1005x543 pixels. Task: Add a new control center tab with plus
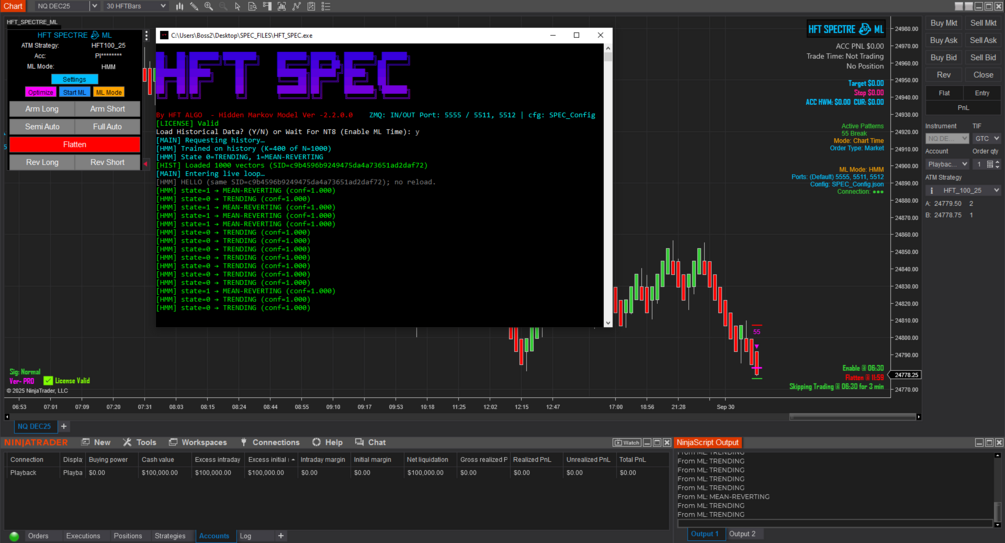[x=280, y=535]
